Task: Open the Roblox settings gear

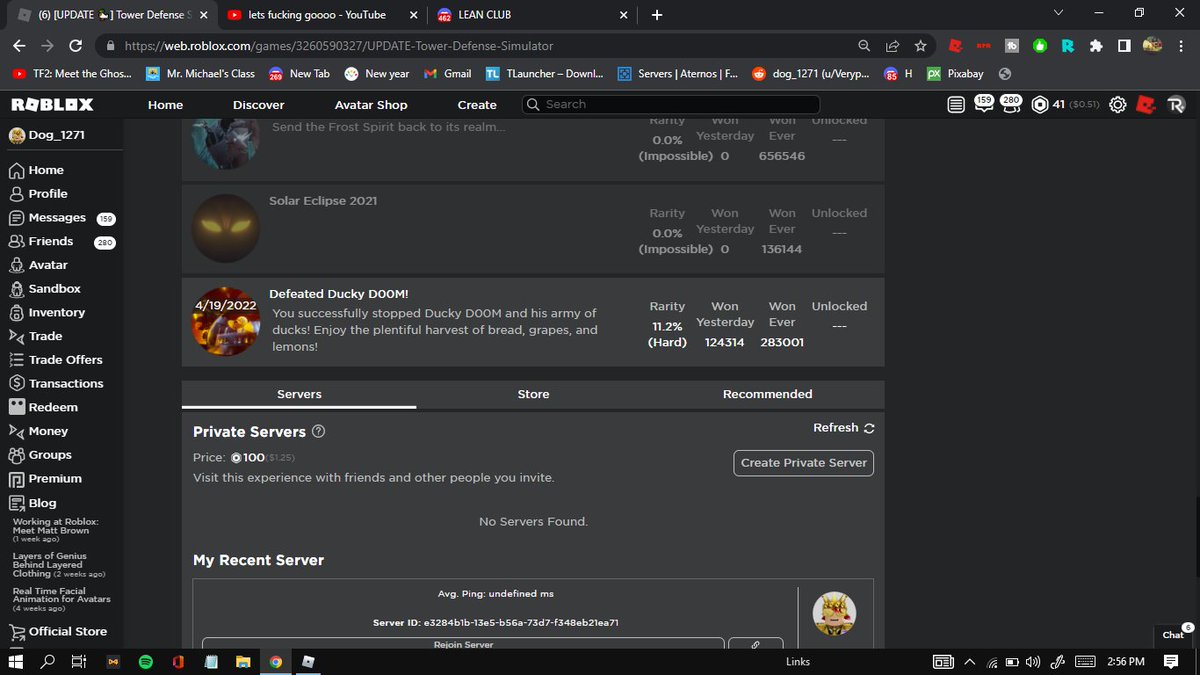Action: pos(1117,105)
